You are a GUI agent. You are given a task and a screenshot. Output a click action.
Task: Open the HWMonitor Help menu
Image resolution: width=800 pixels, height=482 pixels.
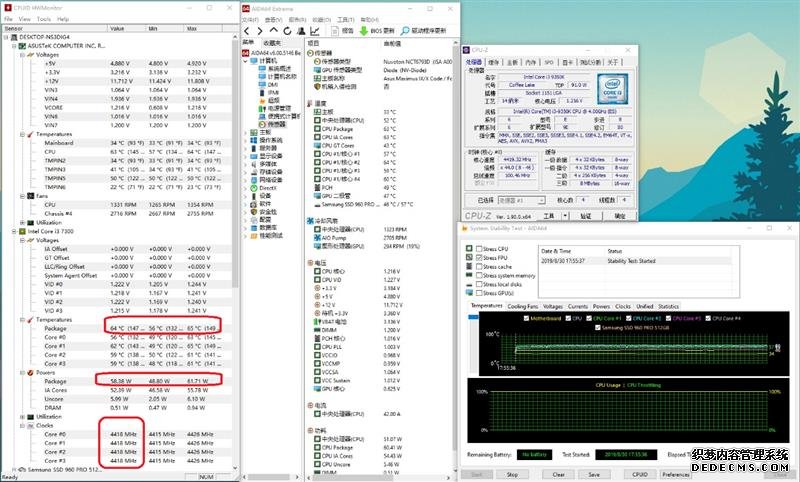pyautogui.click(x=63, y=19)
